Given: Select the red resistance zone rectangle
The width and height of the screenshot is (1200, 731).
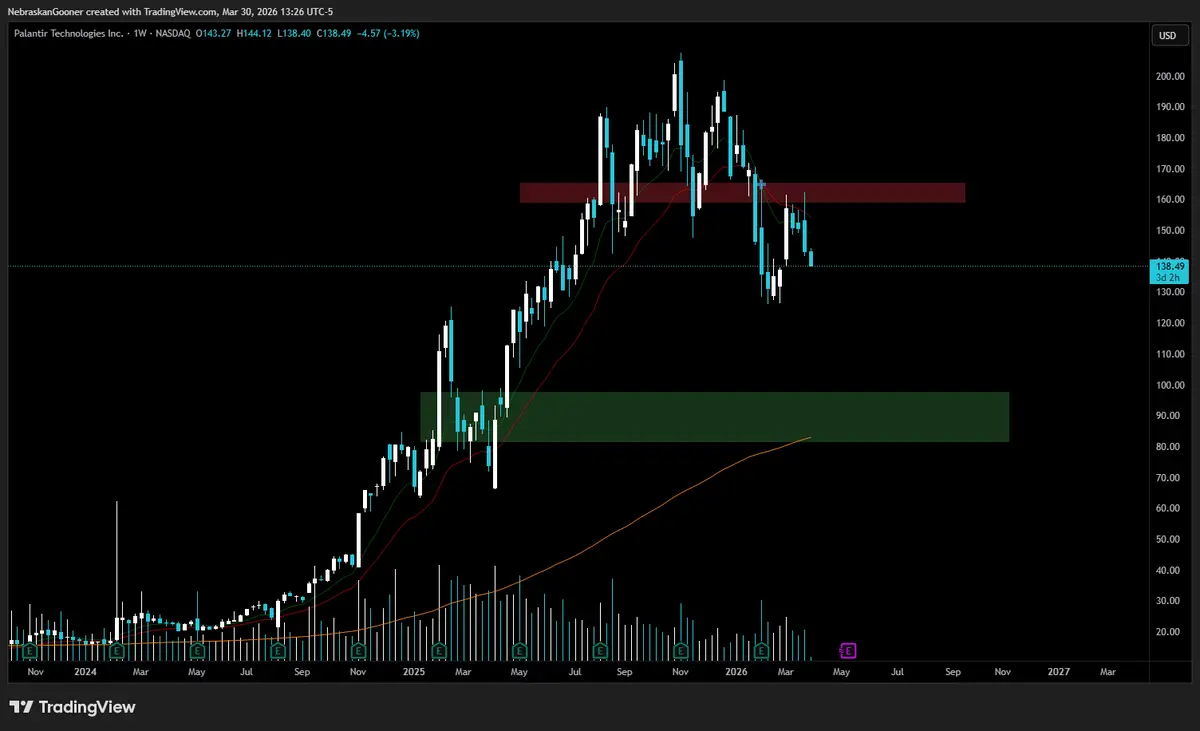Looking at the screenshot, I should tap(742, 192).
